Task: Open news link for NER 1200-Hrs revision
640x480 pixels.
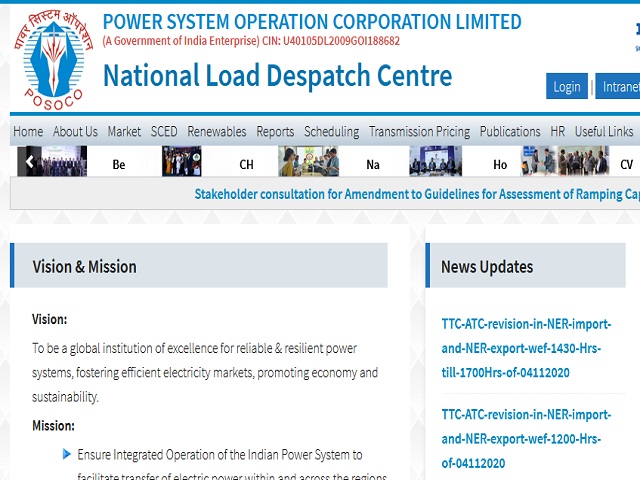Action: [x=526, y=439]
